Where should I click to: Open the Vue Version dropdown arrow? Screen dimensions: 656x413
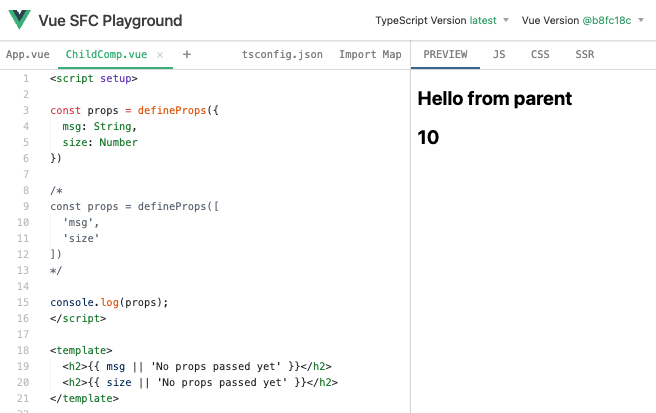pyautogui.click(x=641, y=20)
